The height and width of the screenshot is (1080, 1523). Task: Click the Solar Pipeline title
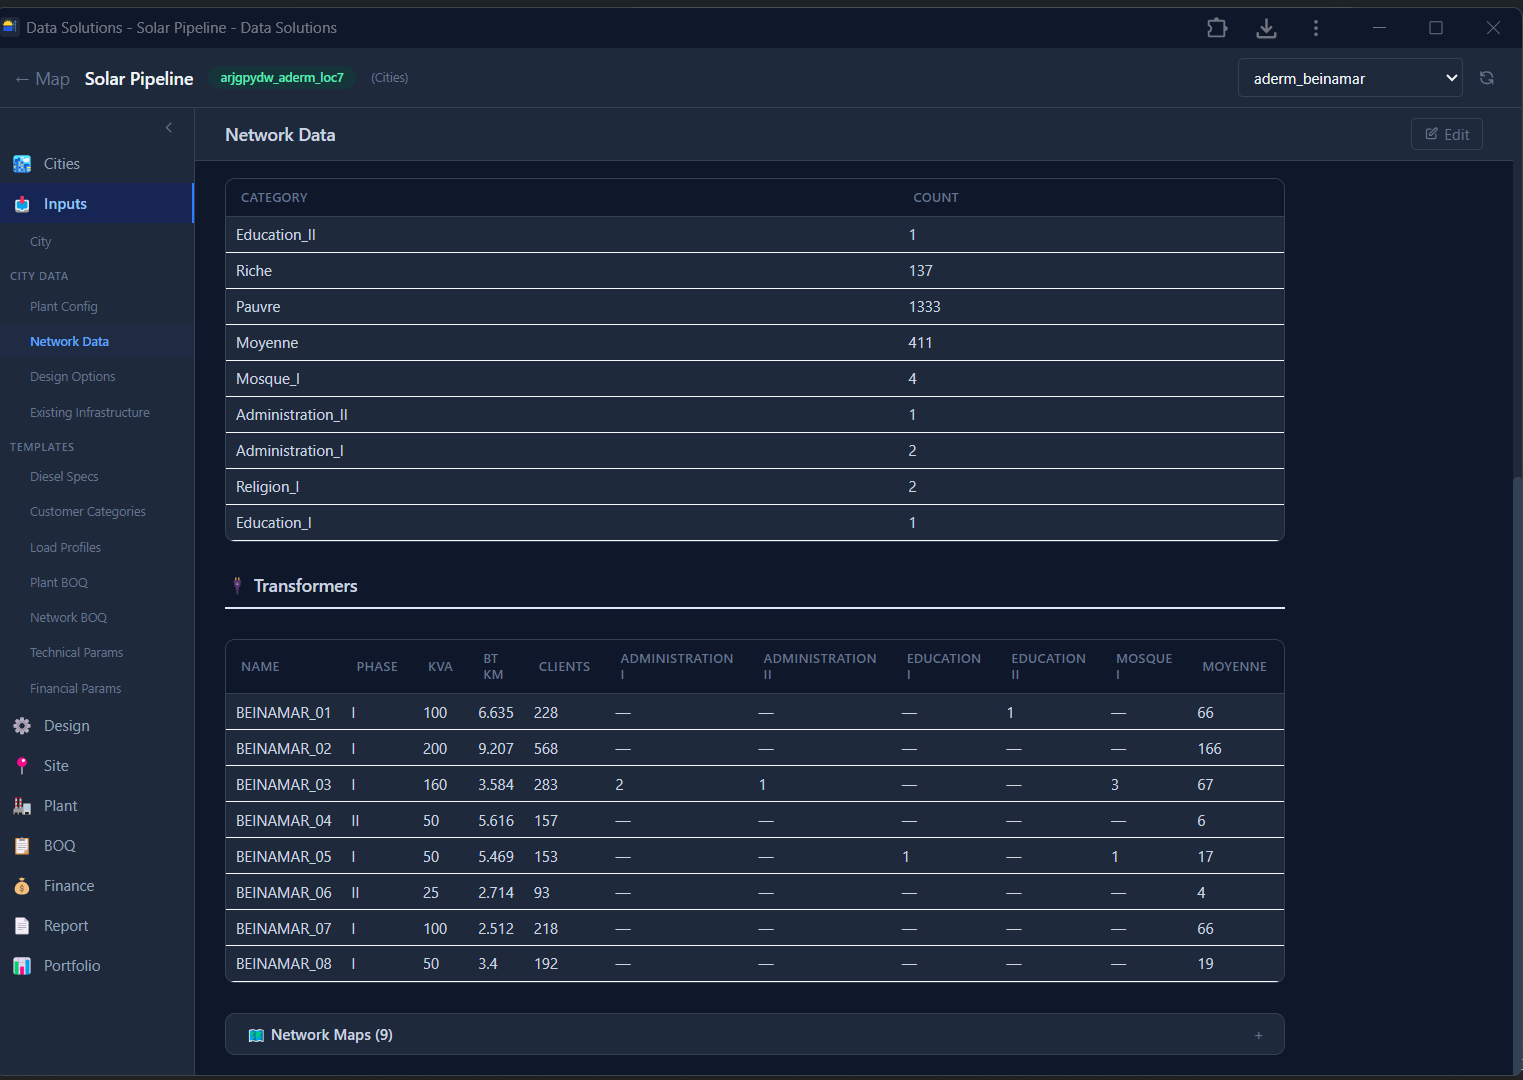tap(139, 79)
